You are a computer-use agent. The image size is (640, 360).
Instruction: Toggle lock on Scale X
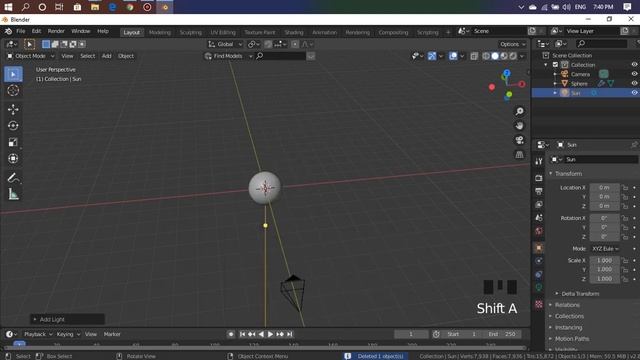625,260
